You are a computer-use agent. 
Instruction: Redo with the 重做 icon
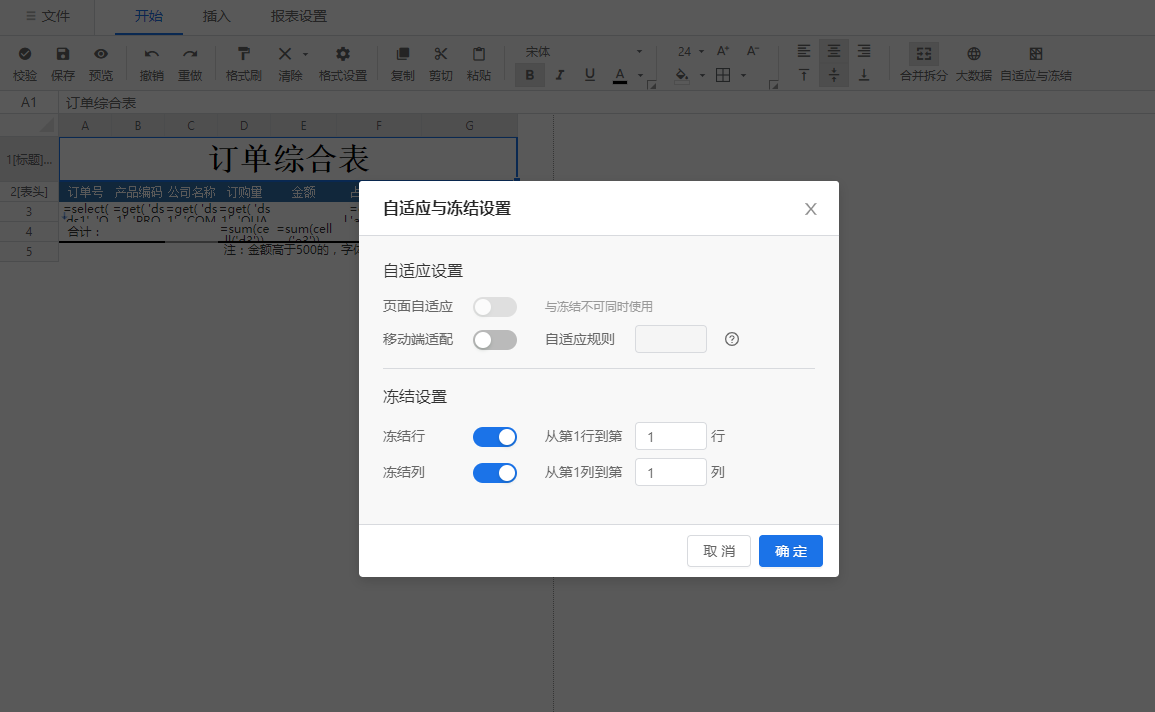coord(190,54)
